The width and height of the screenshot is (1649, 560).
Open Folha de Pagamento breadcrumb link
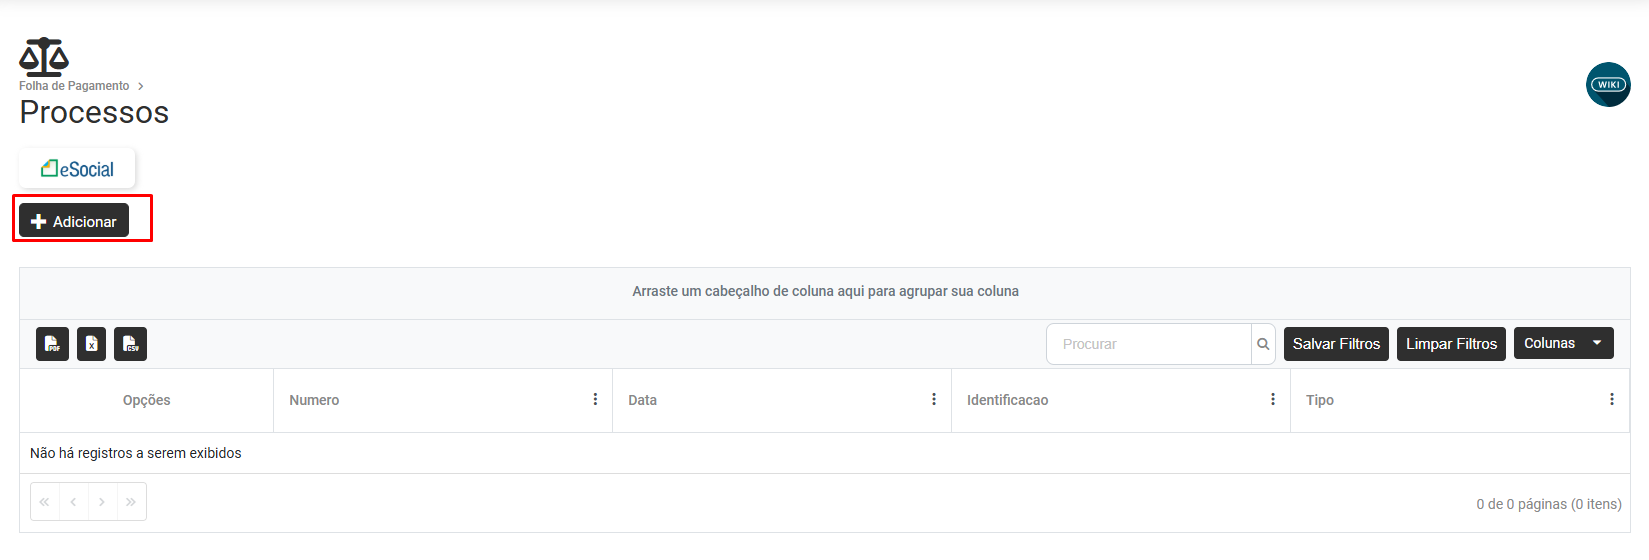pos(74,86)
